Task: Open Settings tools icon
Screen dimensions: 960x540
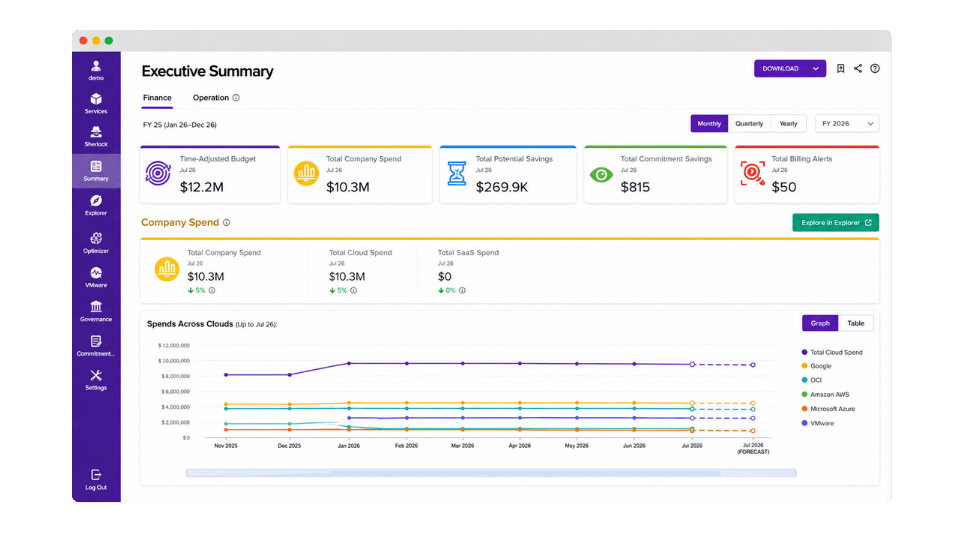Action: [x=96, y=375]
